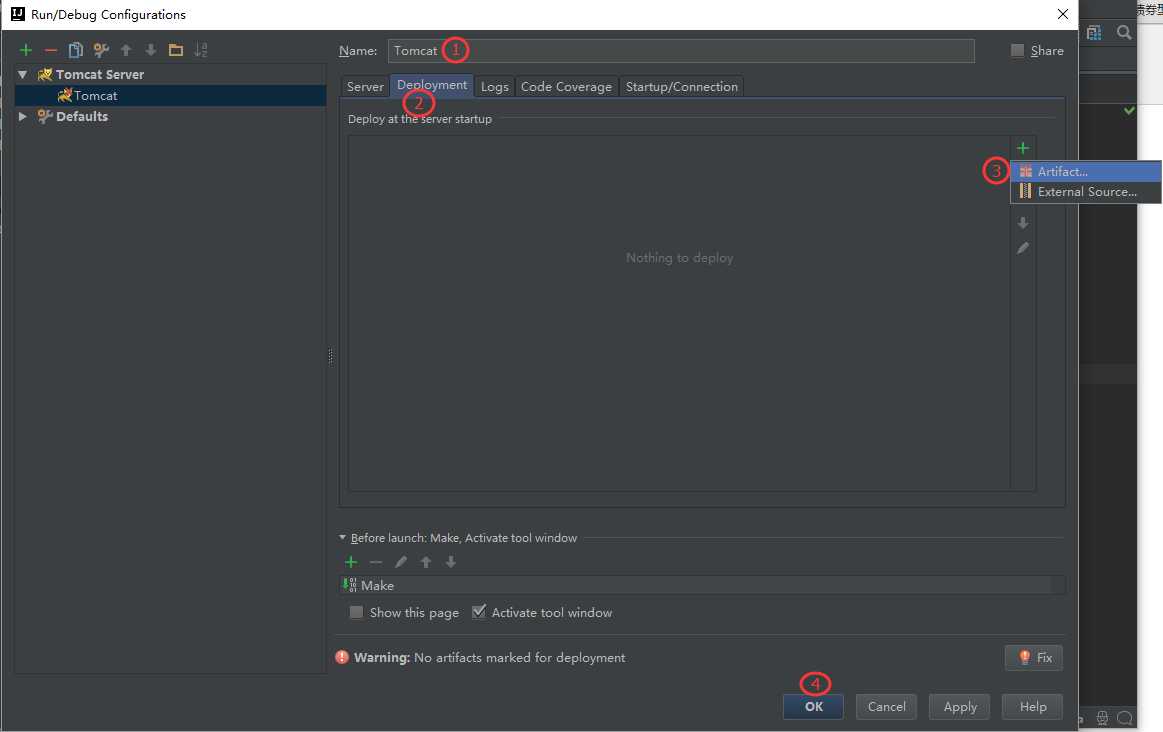Switch to the Server tab
1163x732 pixels.
365,87
